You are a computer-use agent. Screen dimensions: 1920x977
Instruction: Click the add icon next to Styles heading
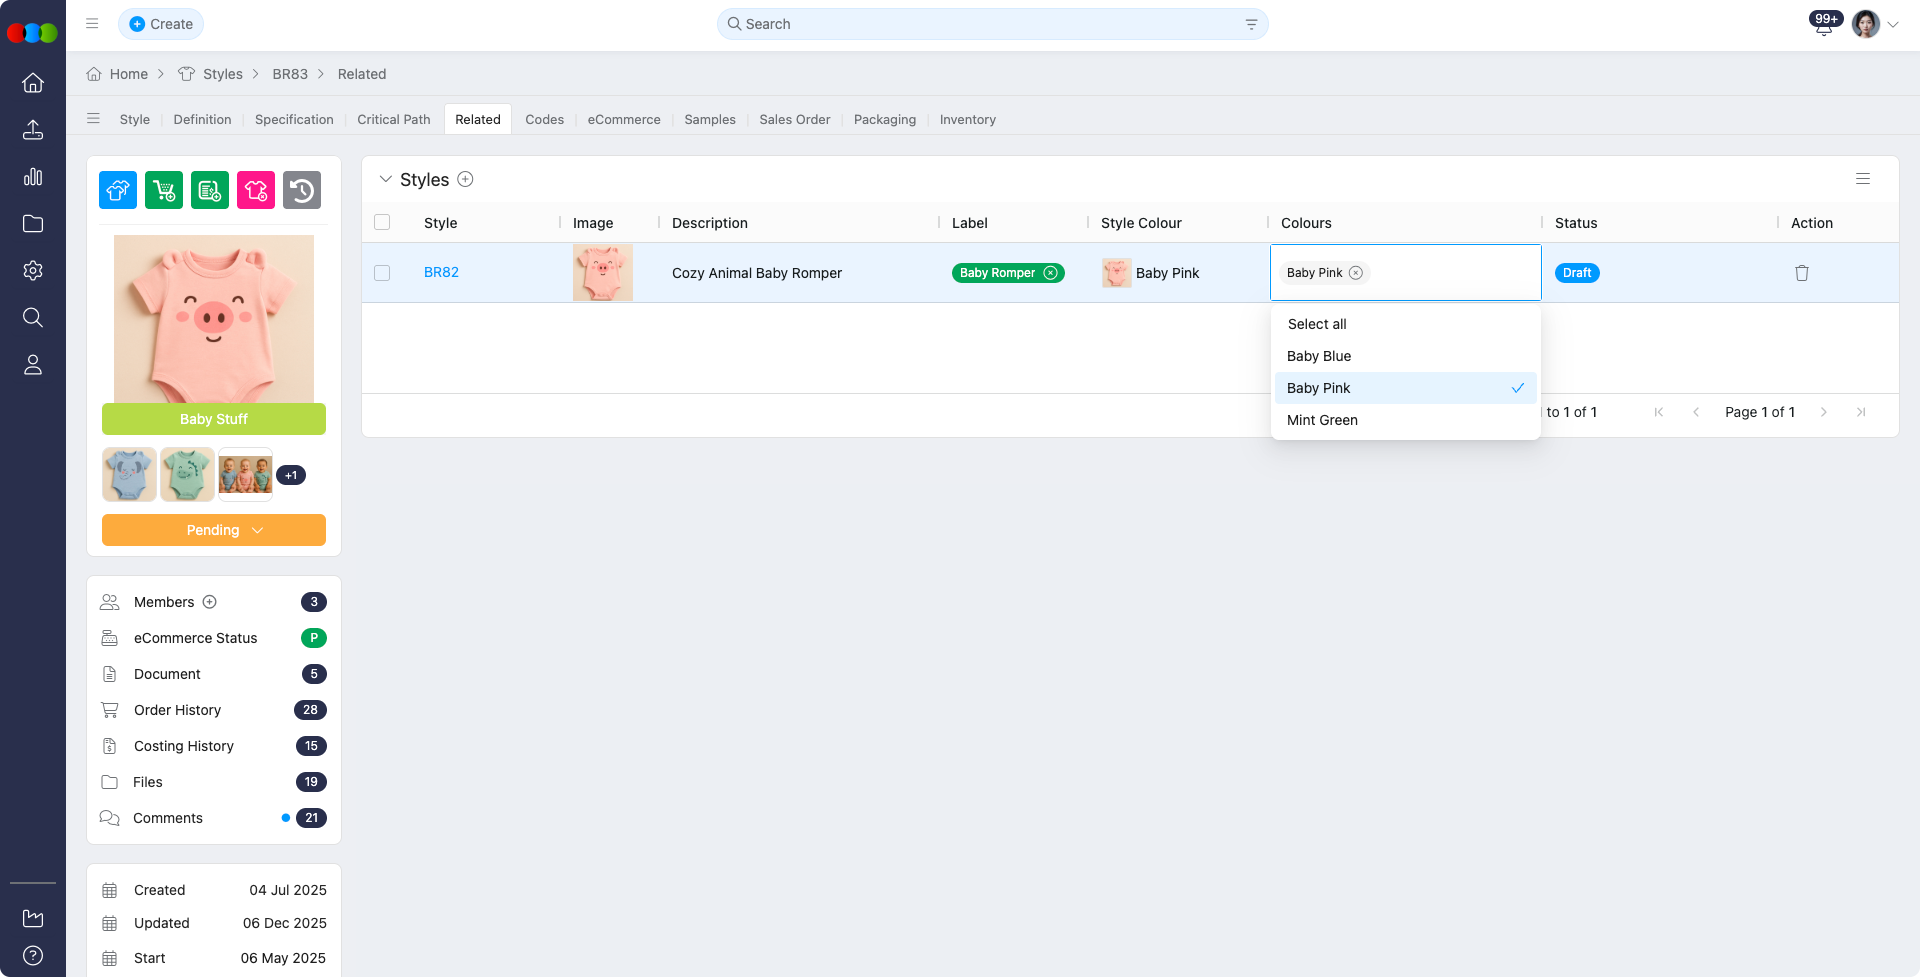465,180
